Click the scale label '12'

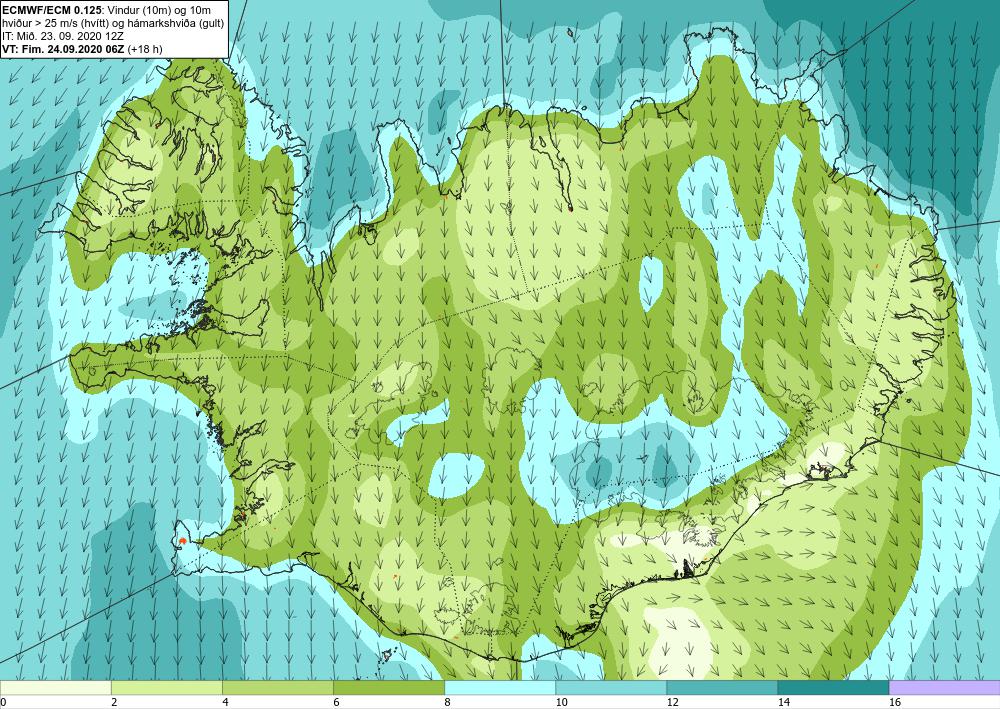(672, 703)
